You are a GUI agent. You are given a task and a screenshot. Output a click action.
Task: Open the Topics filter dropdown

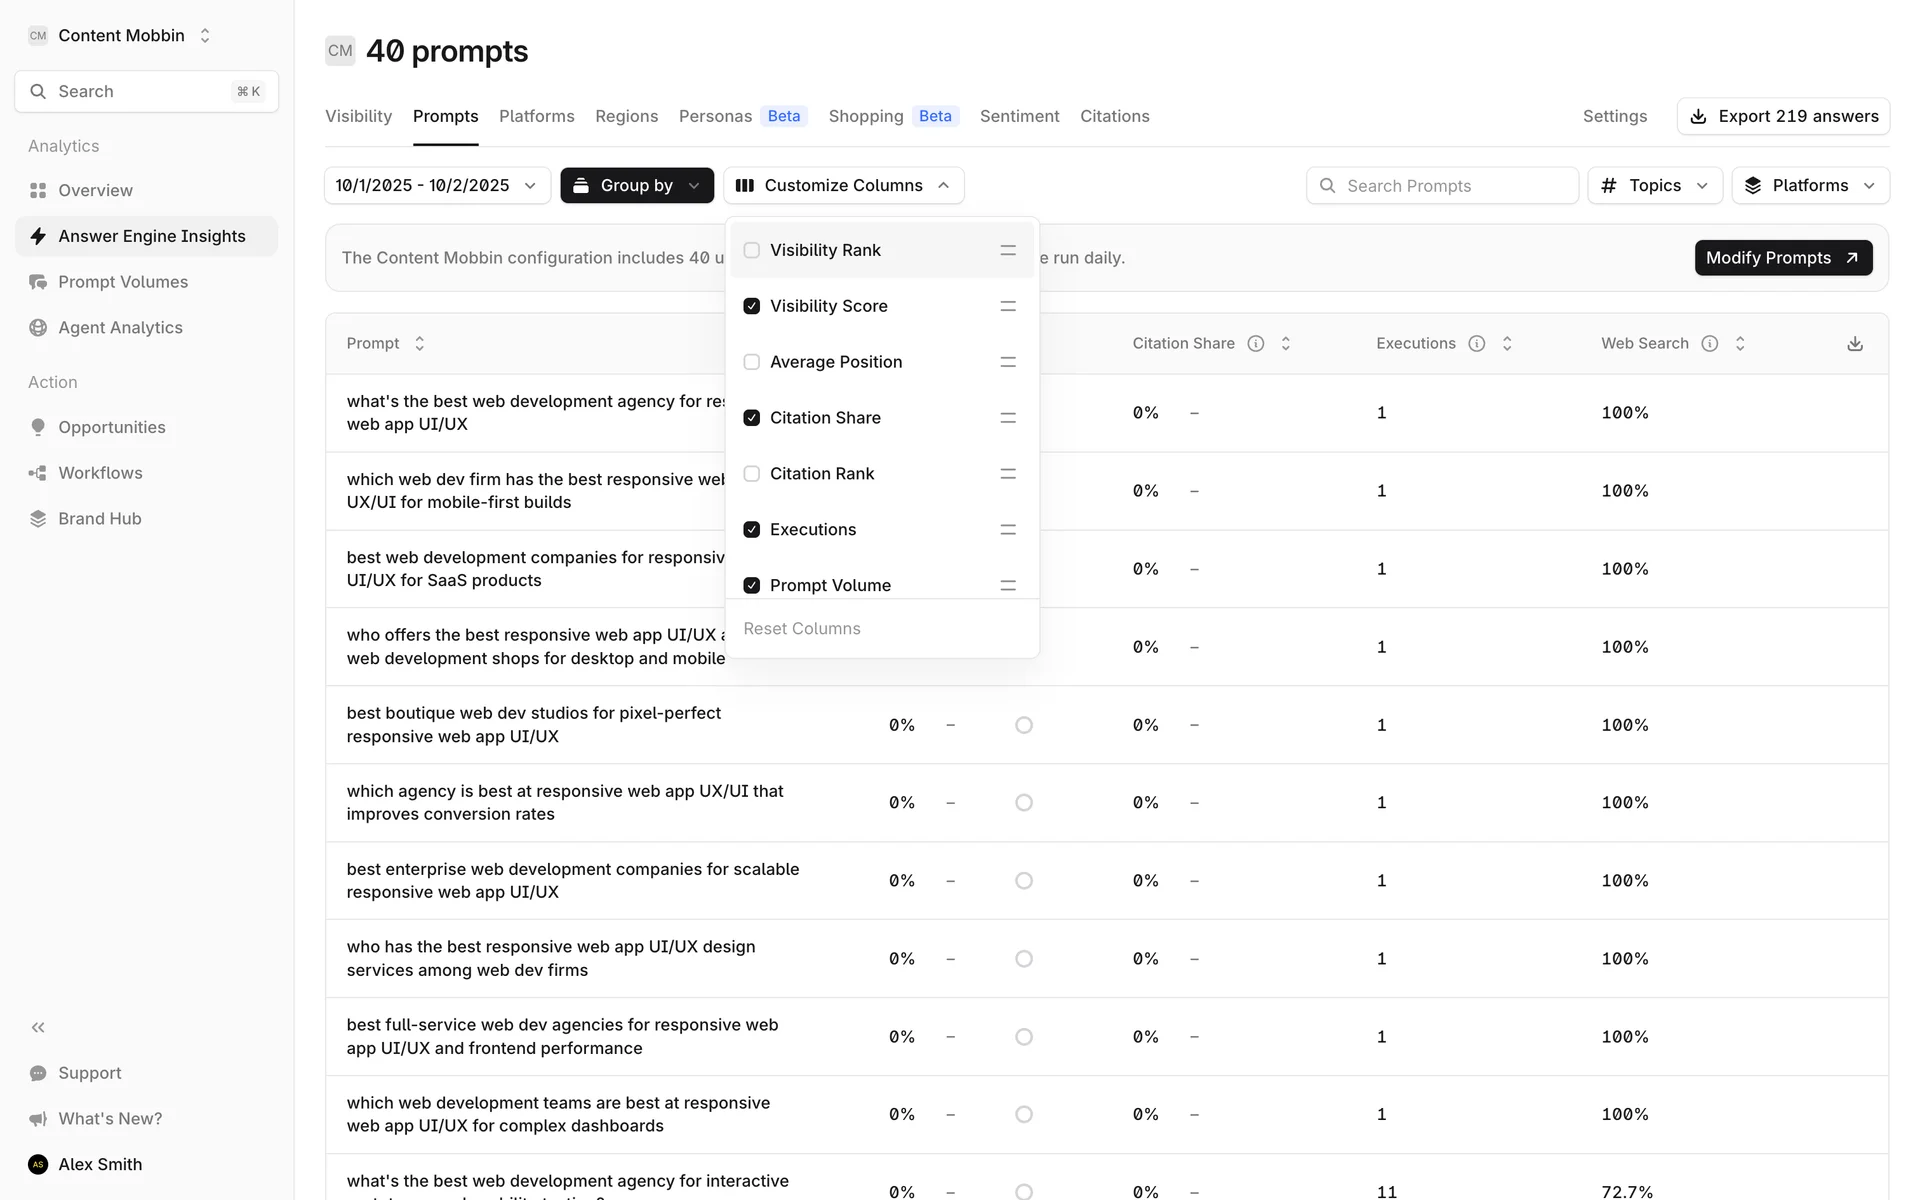pyautogui.click(x=1654, y=186)
